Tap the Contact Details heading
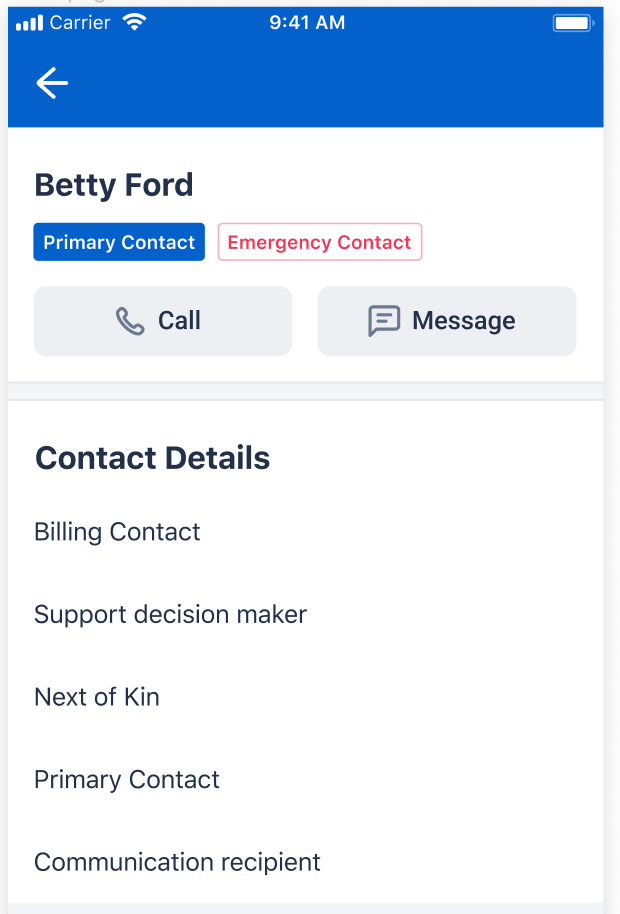620x914 pixels. tap(153, 458)
